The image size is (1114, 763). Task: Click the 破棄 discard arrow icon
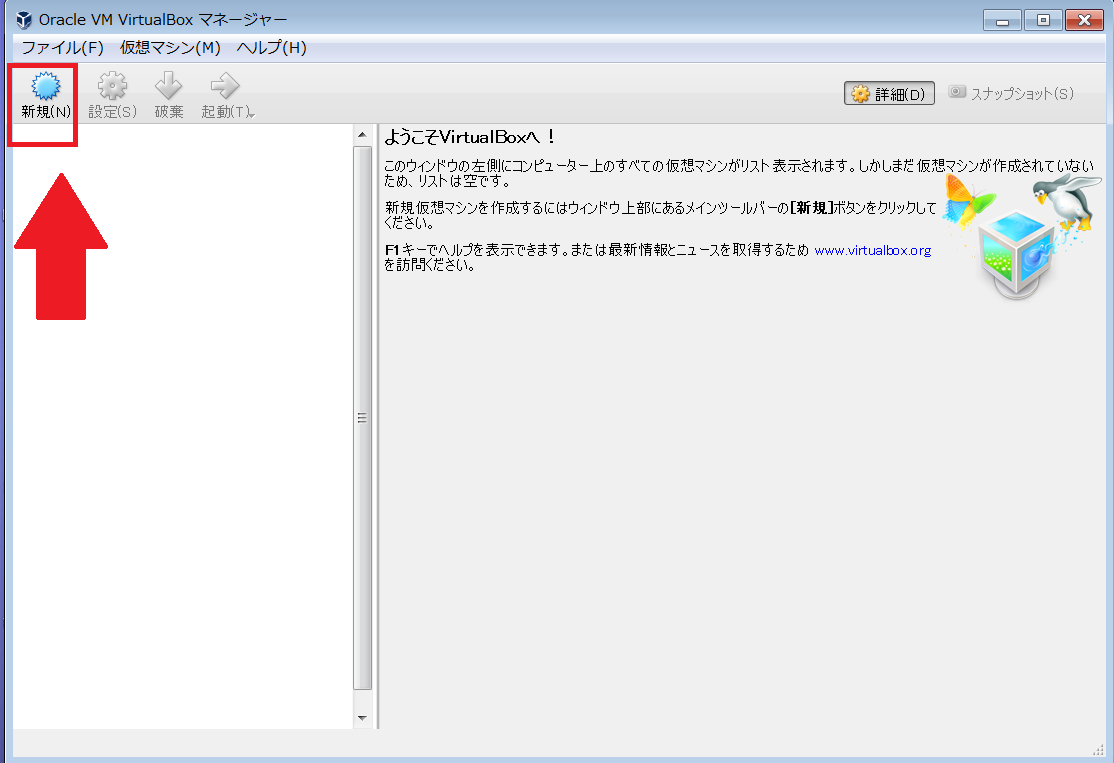[x=168, y=86]
